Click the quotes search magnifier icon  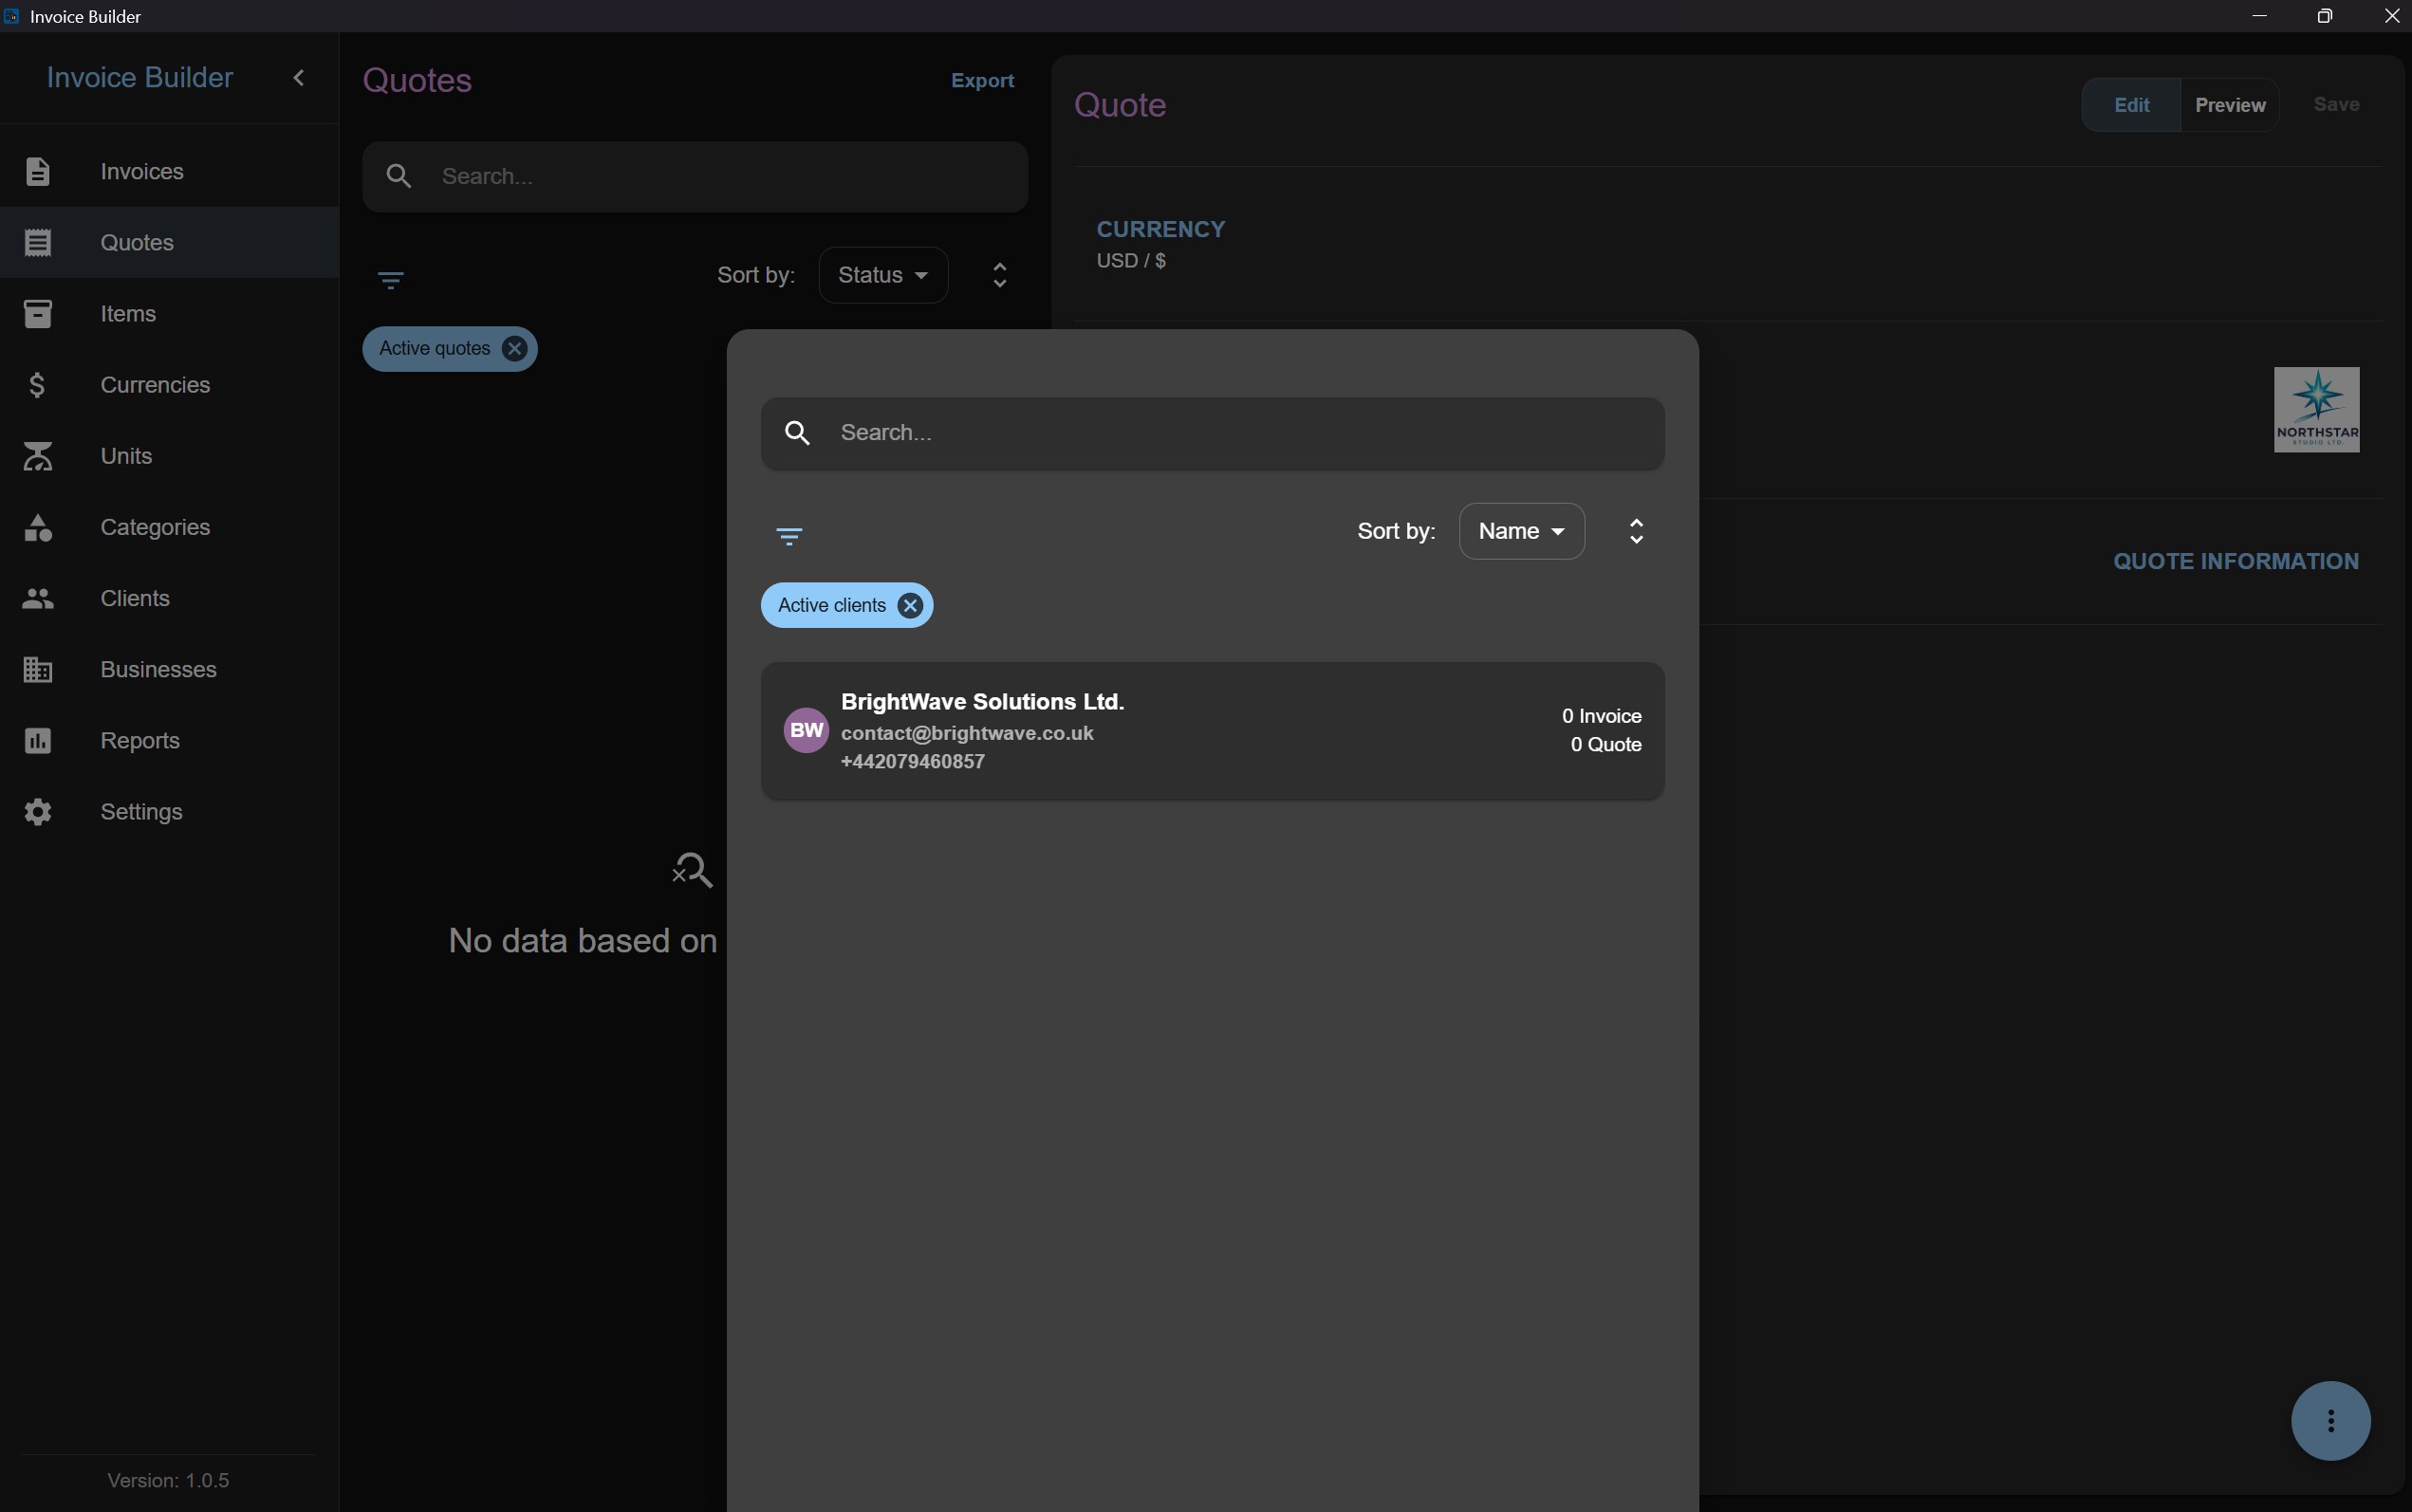[399, 176]
